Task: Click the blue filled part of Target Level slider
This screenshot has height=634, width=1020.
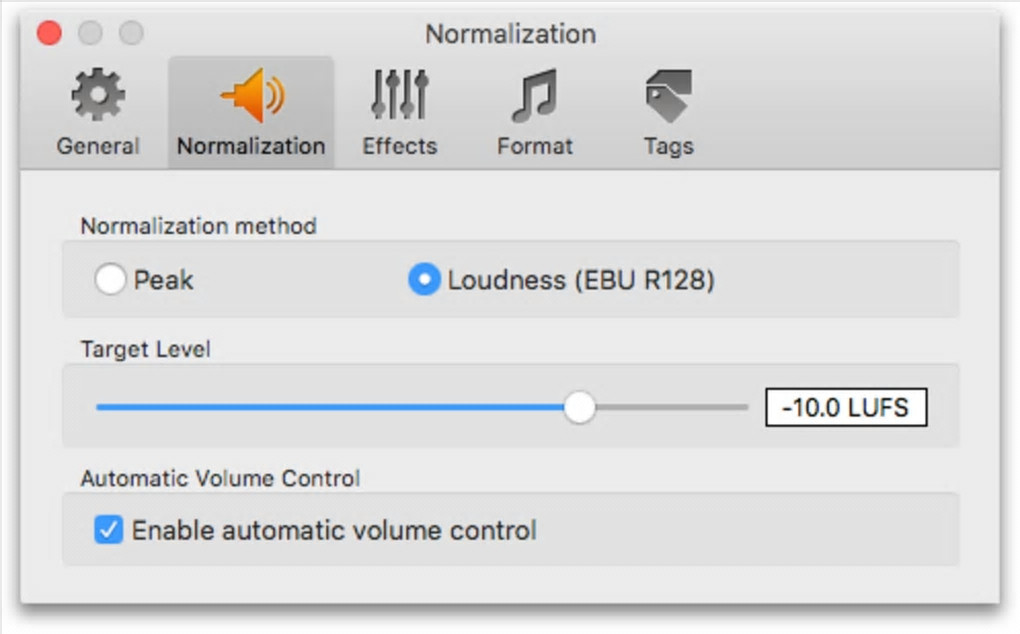Action: click(330, 407)
